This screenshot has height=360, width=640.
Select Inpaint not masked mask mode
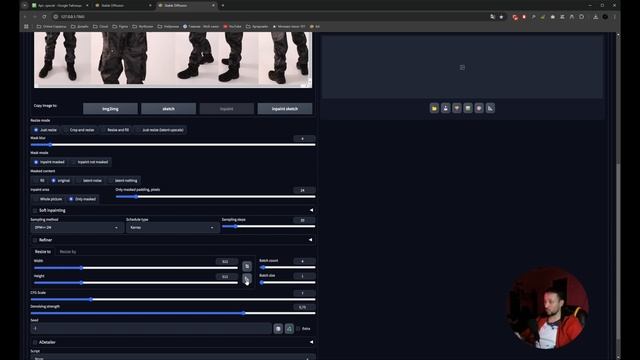[x=90, y=162]
